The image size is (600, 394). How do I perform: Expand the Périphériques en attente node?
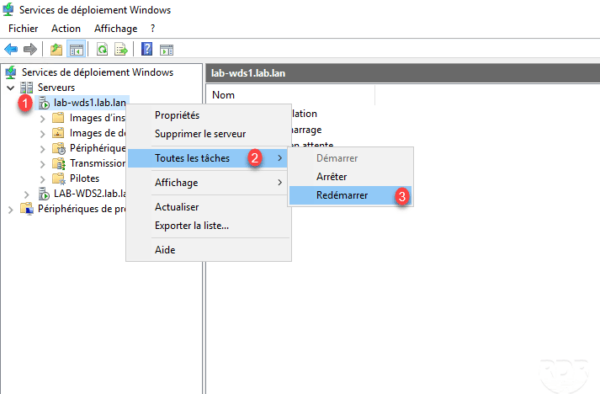pyautogui.click(x=42, y=149)
